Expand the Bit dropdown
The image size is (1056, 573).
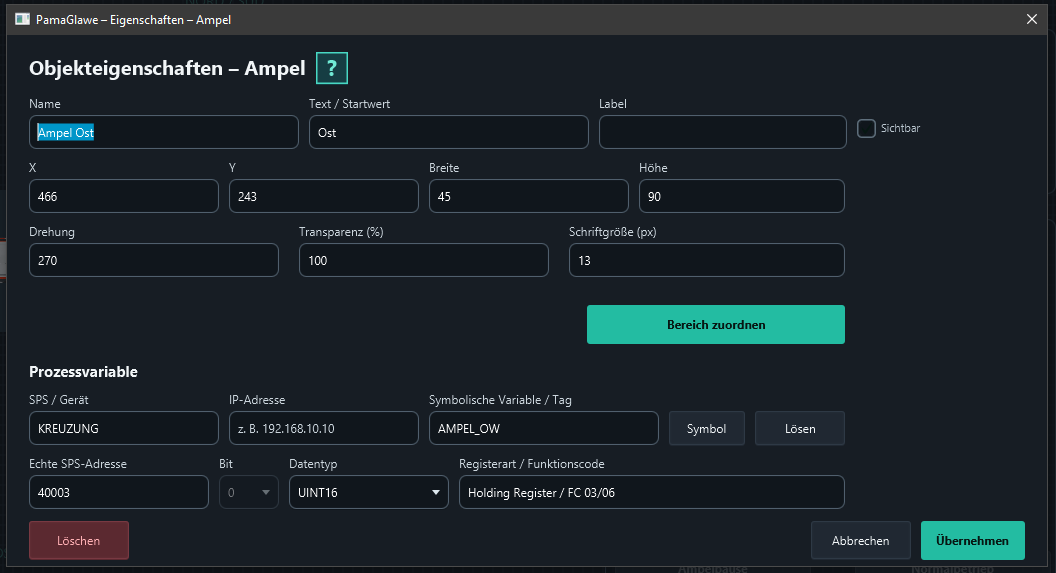[249, 492]
